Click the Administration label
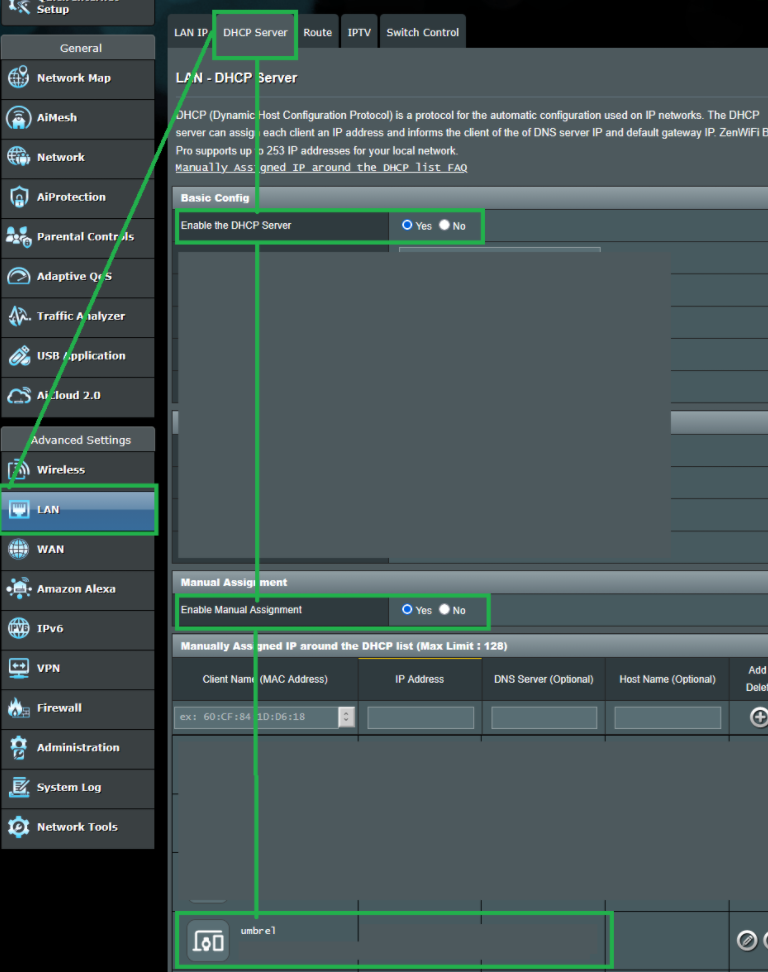Screen dimensions: 768x972 pos(78,747)
